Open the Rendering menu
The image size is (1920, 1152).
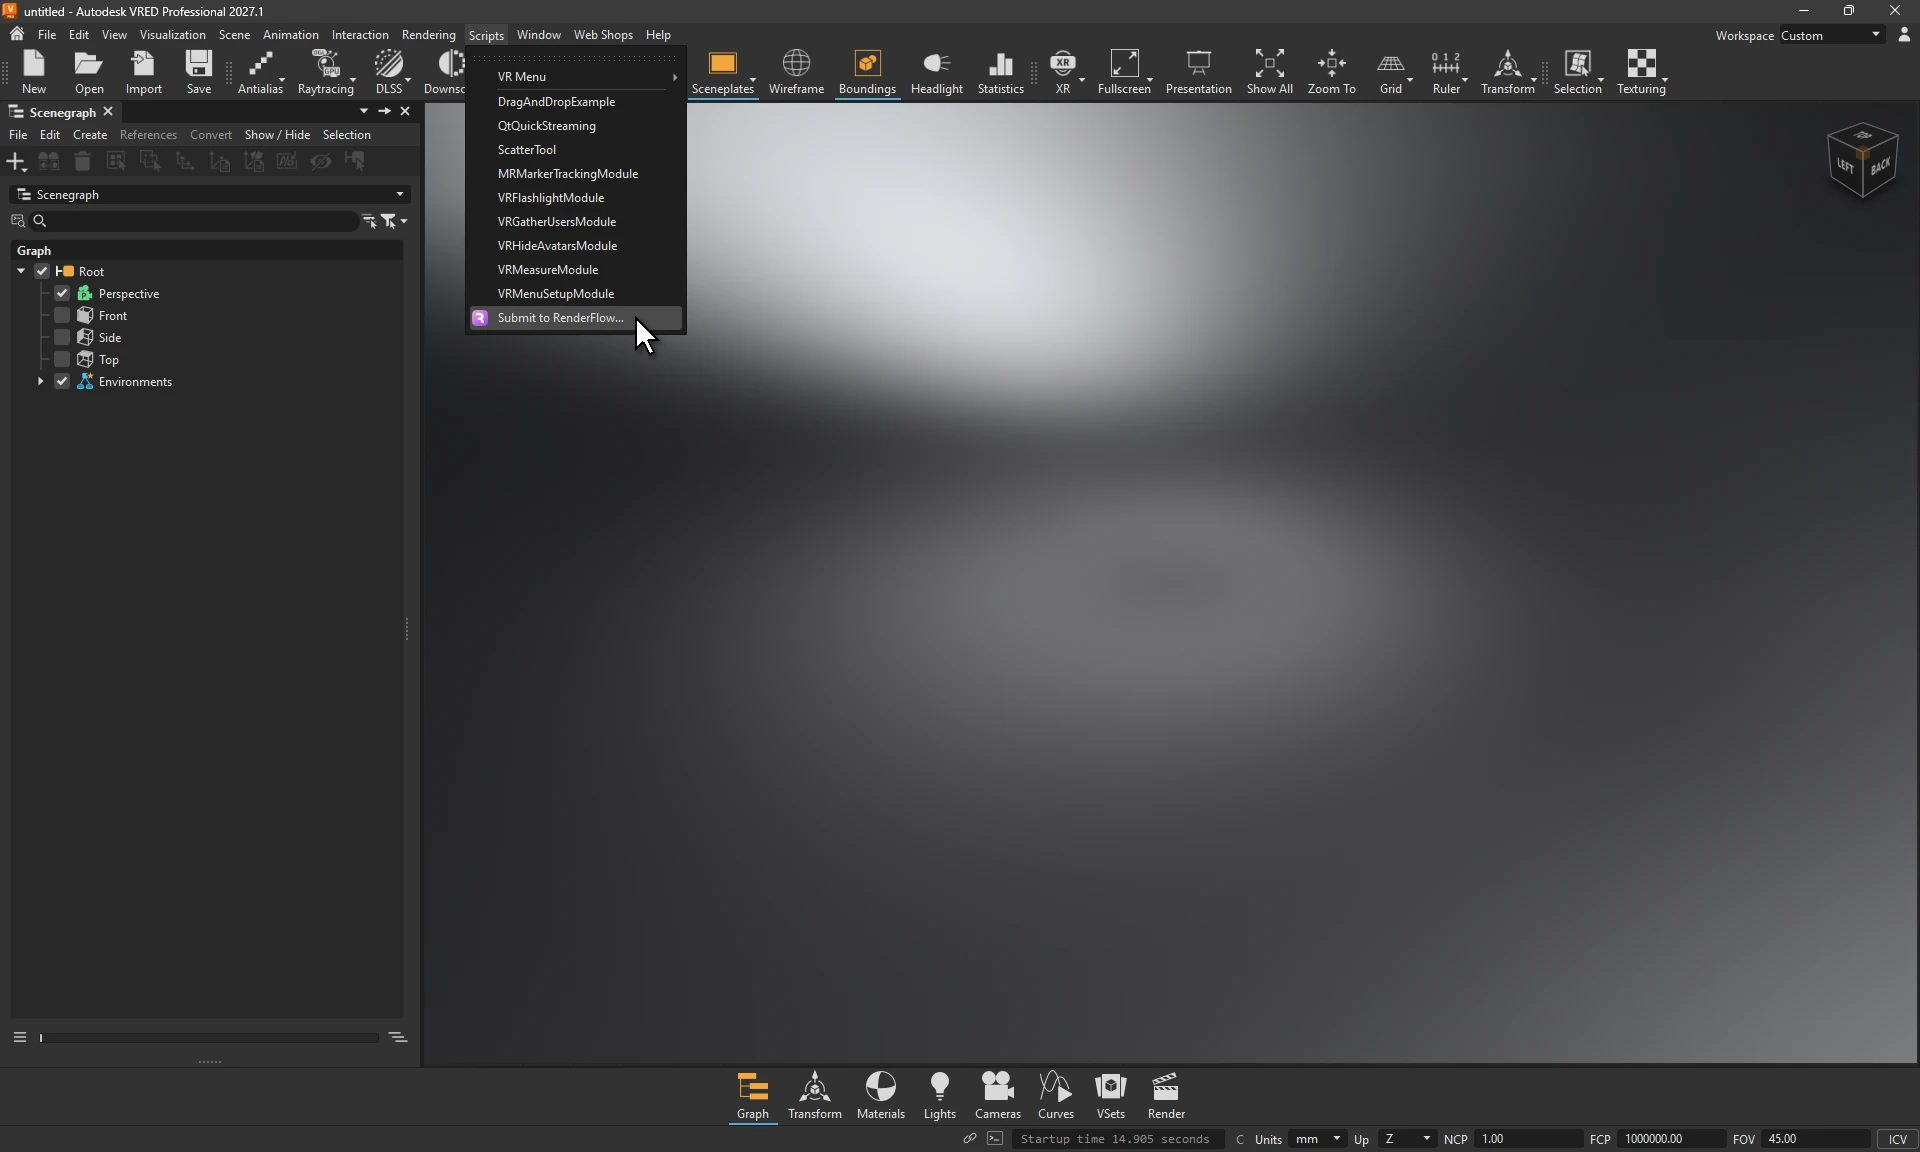tap(428, 35)
